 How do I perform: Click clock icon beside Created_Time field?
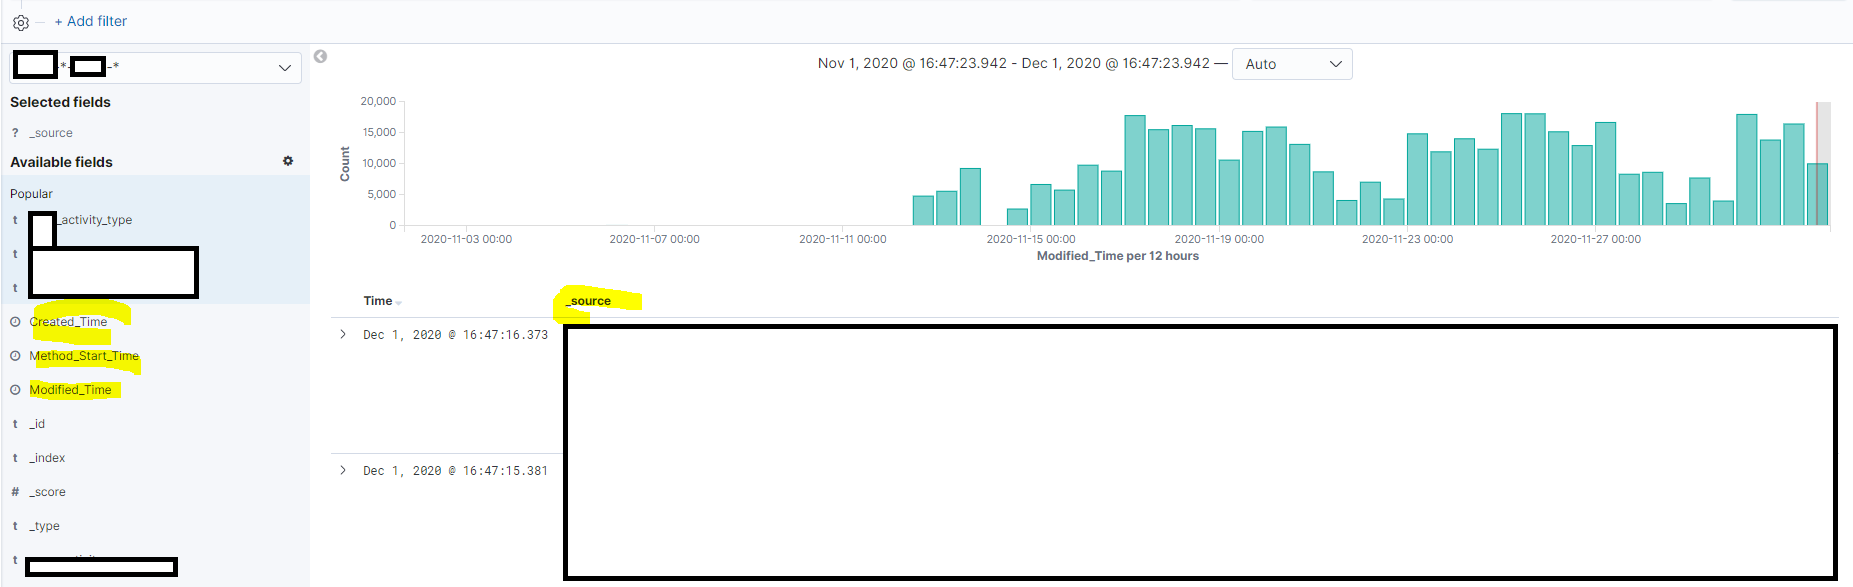point(15,322)
